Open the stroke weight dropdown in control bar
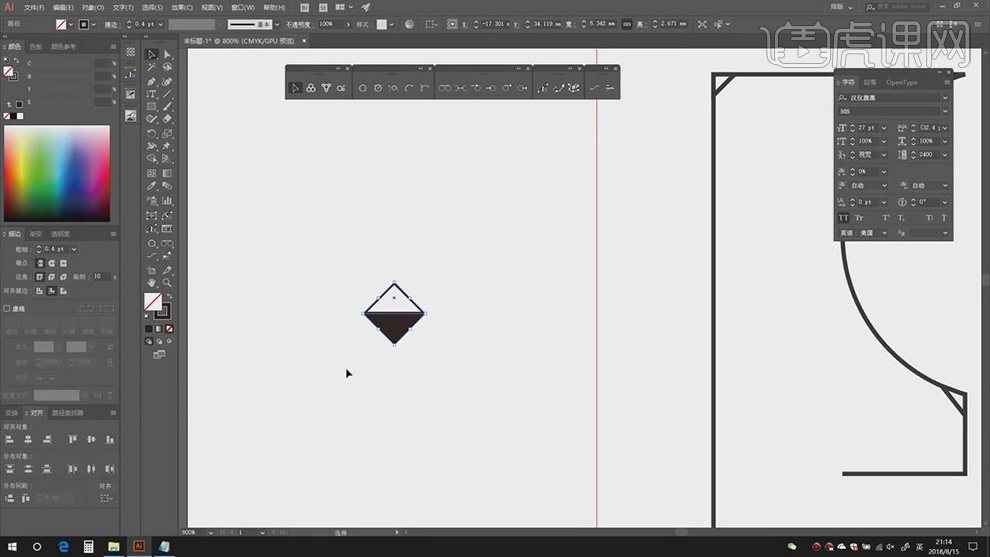Screen dimensions: 990x557 [161, 24]
